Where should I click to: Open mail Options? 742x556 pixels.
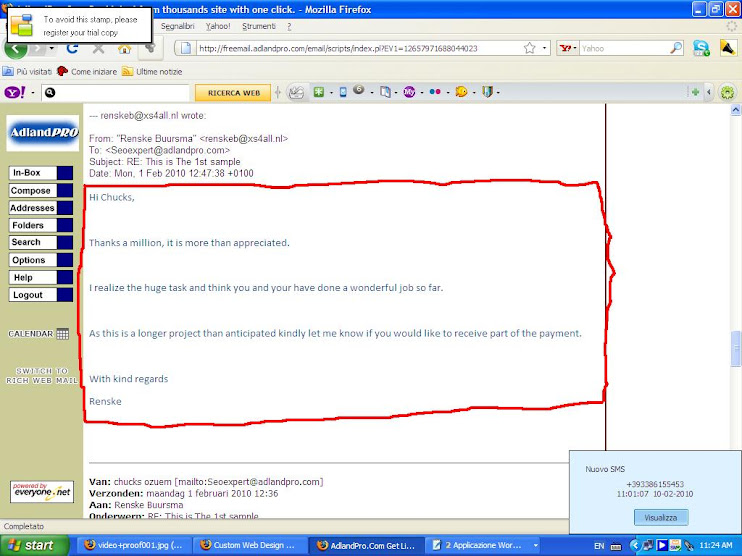(x=41, y=260)
